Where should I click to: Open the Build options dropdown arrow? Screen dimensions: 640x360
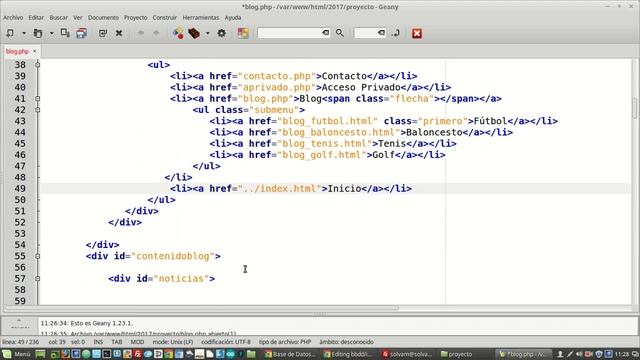click(207, 33)
